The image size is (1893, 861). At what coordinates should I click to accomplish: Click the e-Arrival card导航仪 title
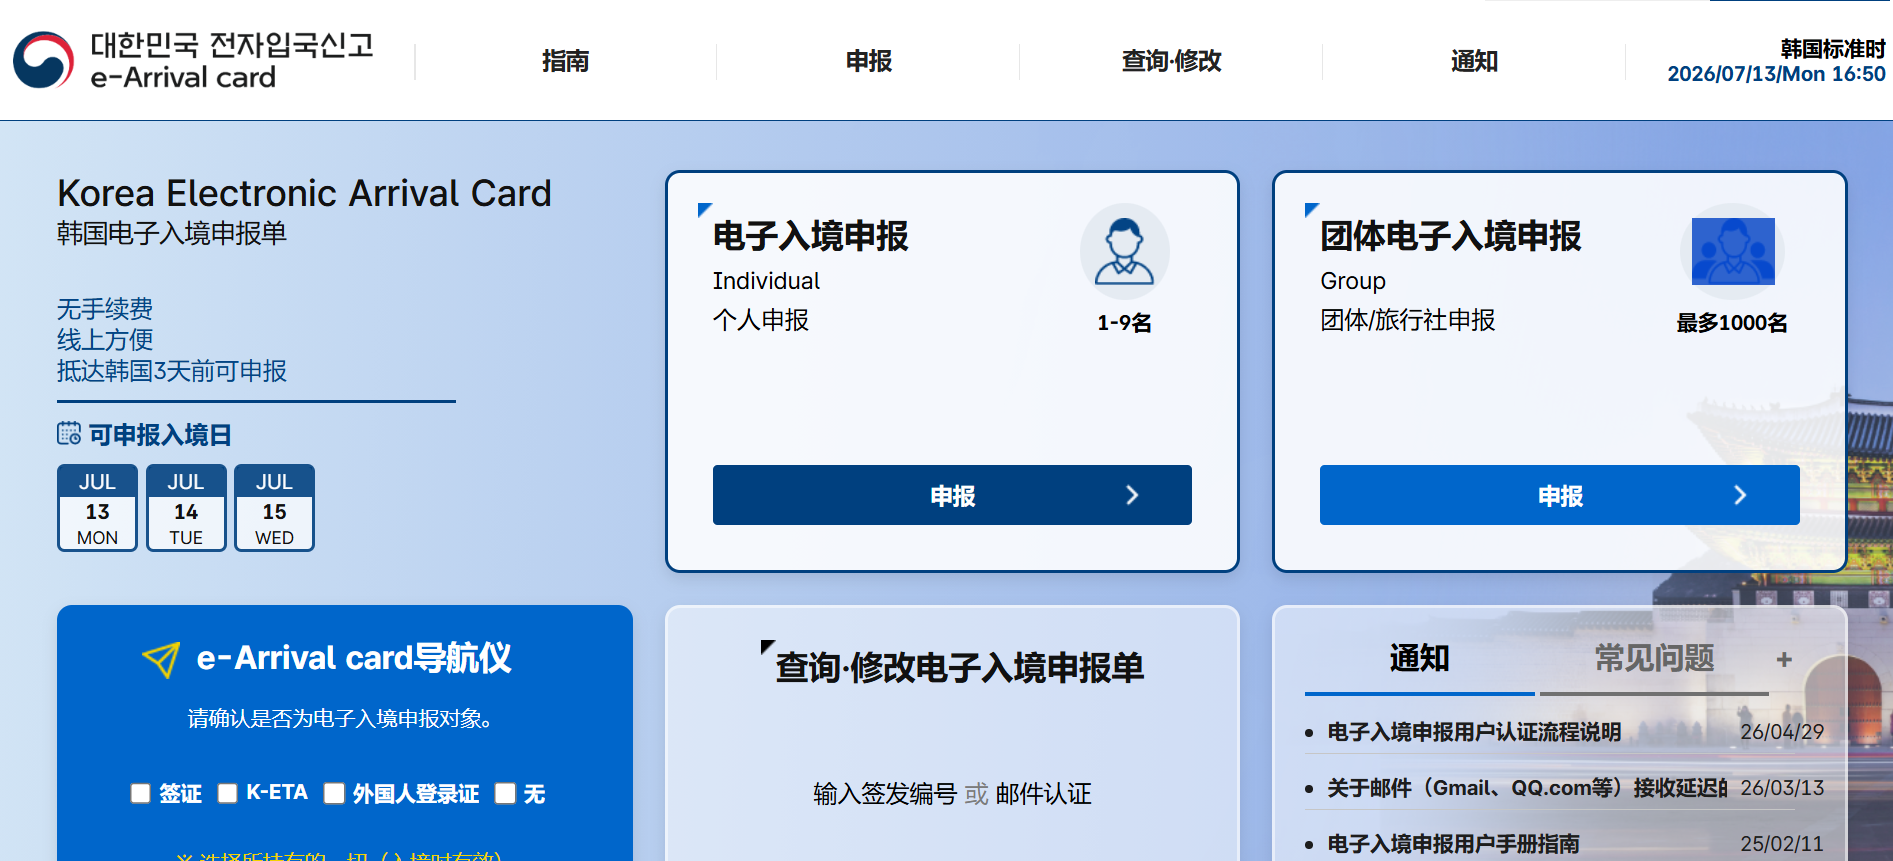coord(354,658)
